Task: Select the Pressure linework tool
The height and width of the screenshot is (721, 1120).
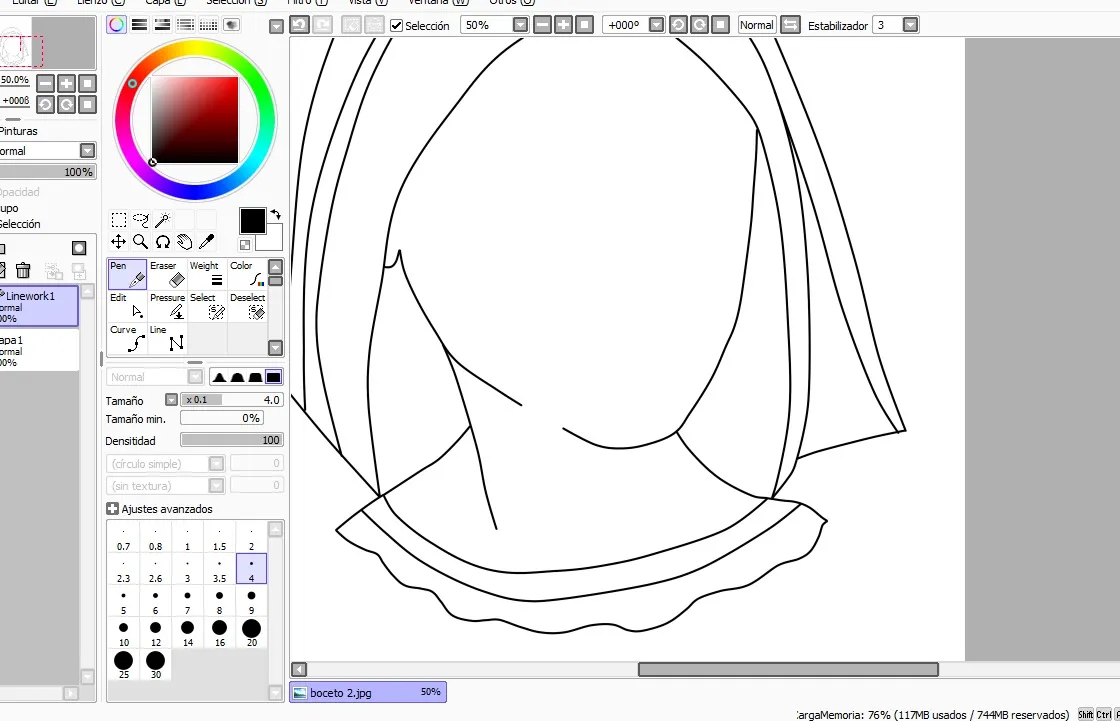Action: (x=168, y=307)
